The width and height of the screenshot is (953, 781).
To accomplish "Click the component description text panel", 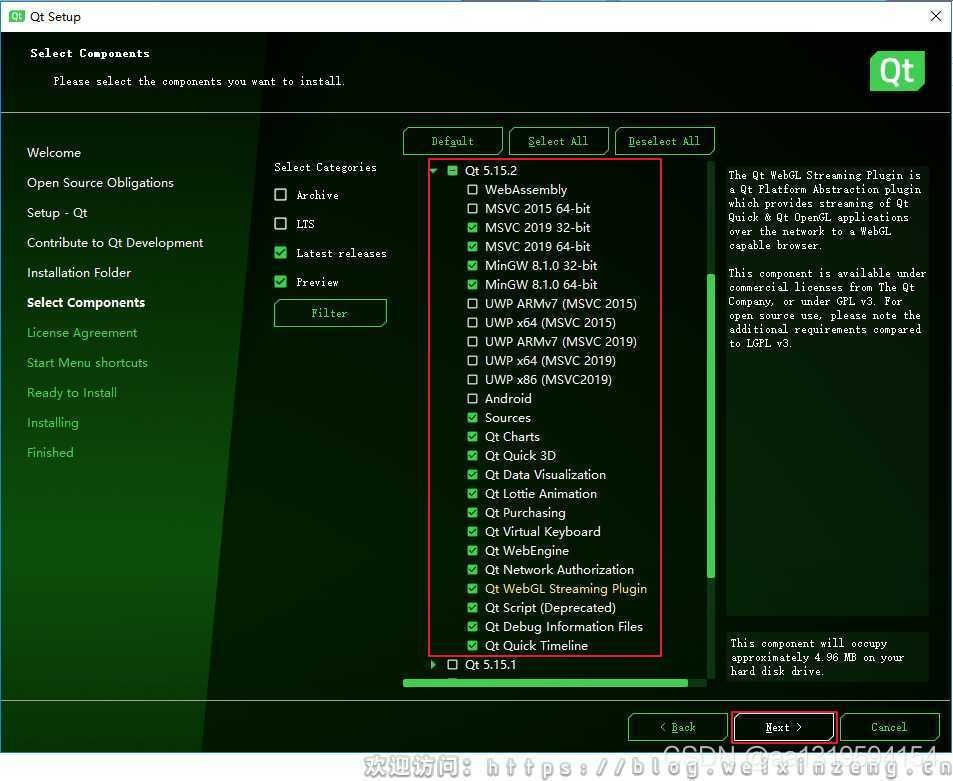I will point(827,391).
